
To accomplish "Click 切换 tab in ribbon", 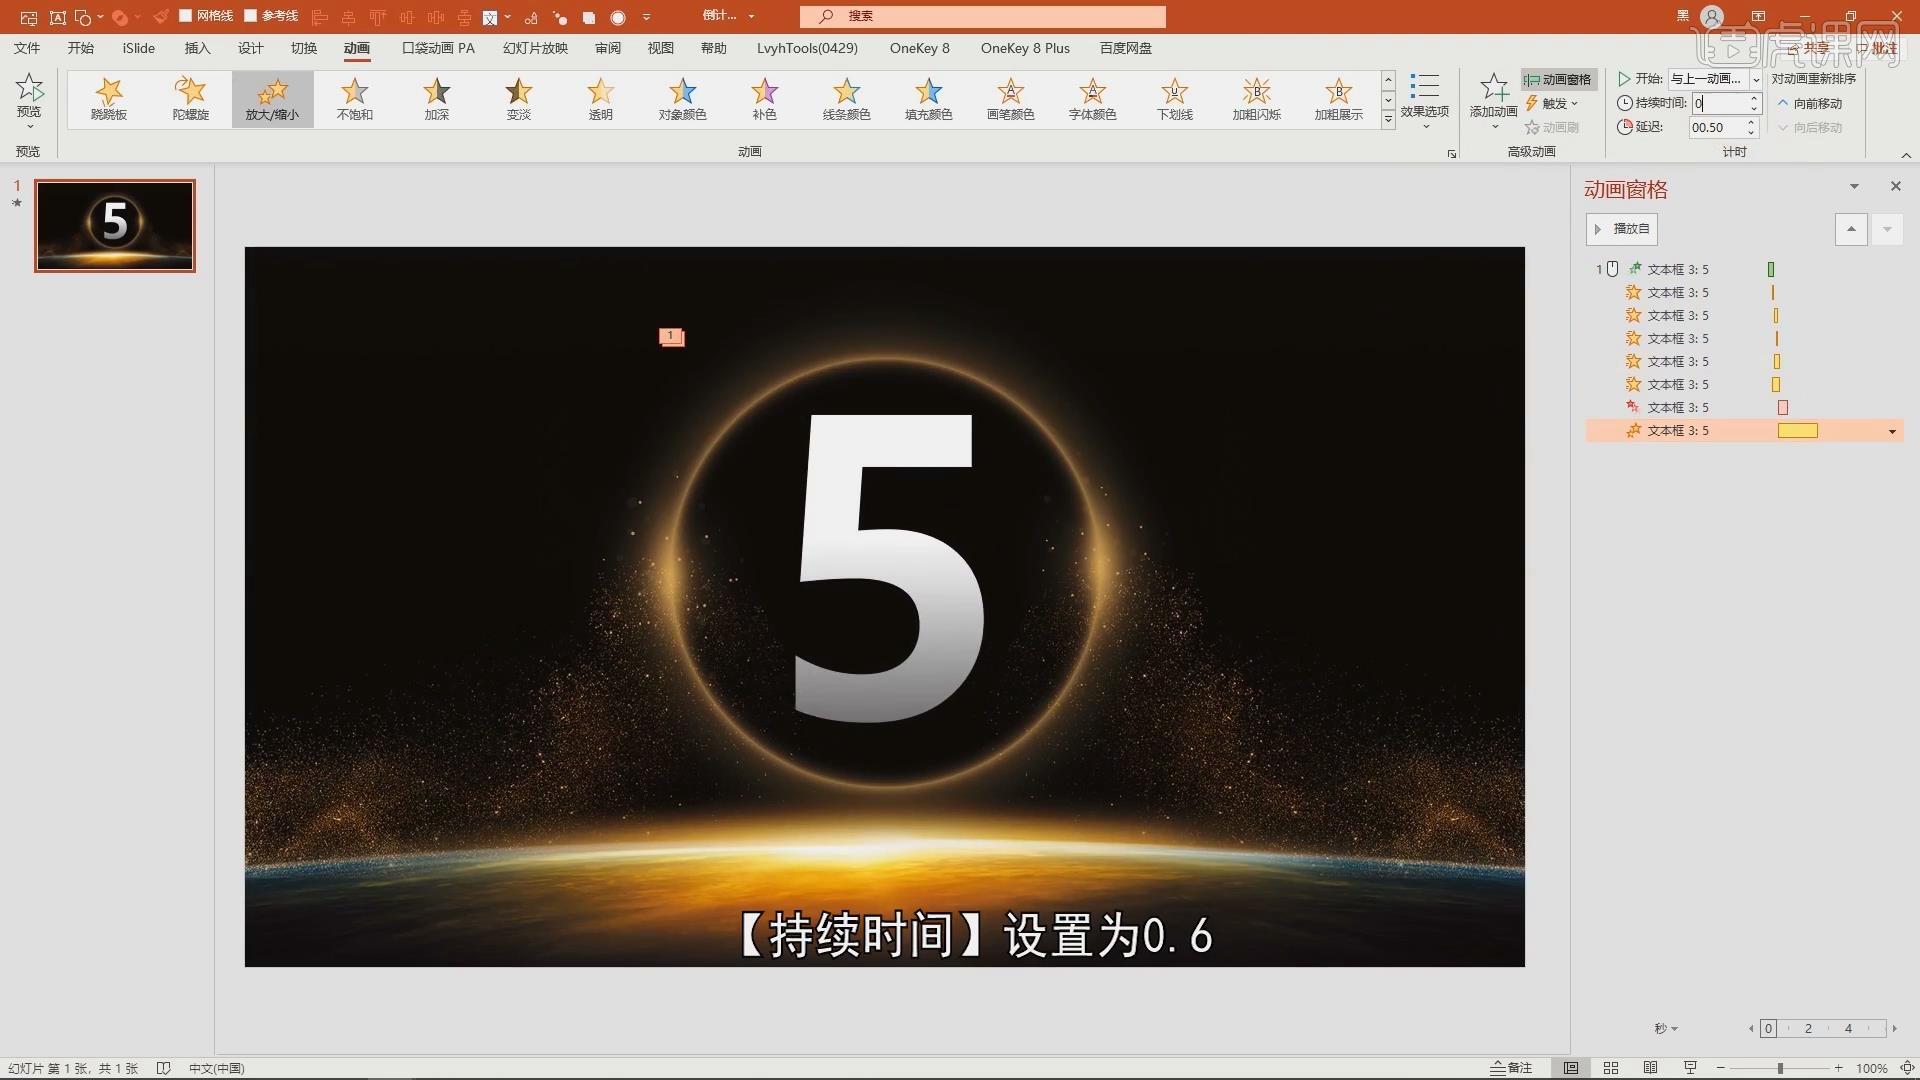I will (303, 47).
